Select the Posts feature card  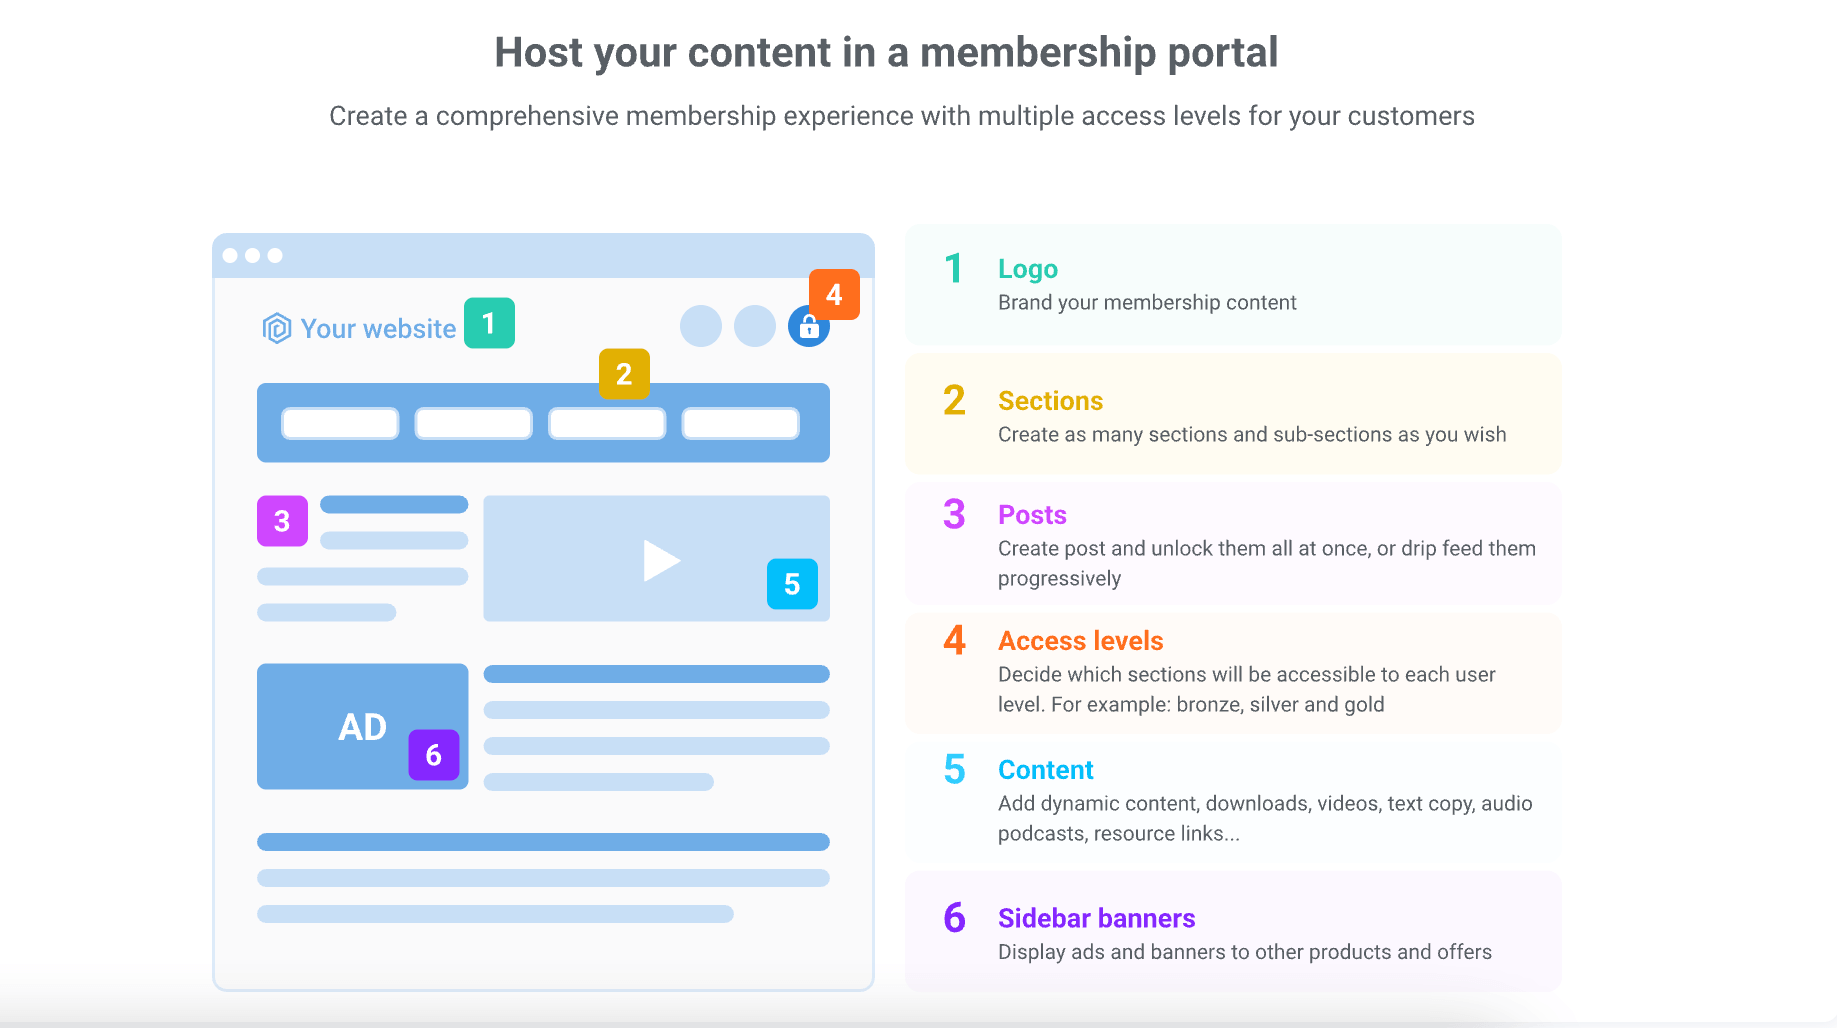point(1233,543)
